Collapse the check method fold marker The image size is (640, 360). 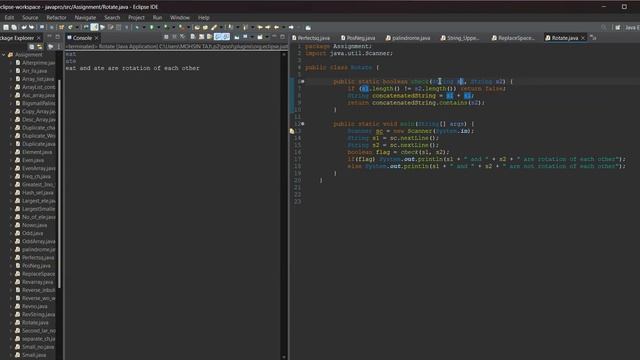tap(302, 82)
